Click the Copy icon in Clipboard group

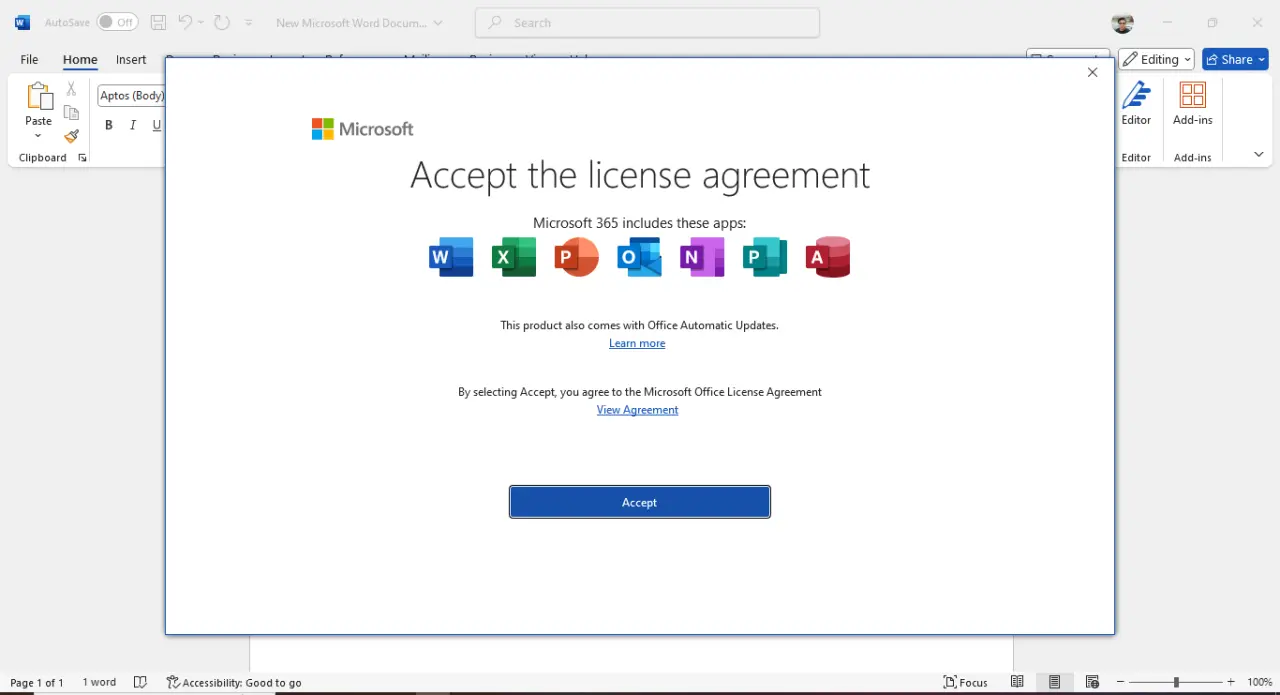(71, 113)
